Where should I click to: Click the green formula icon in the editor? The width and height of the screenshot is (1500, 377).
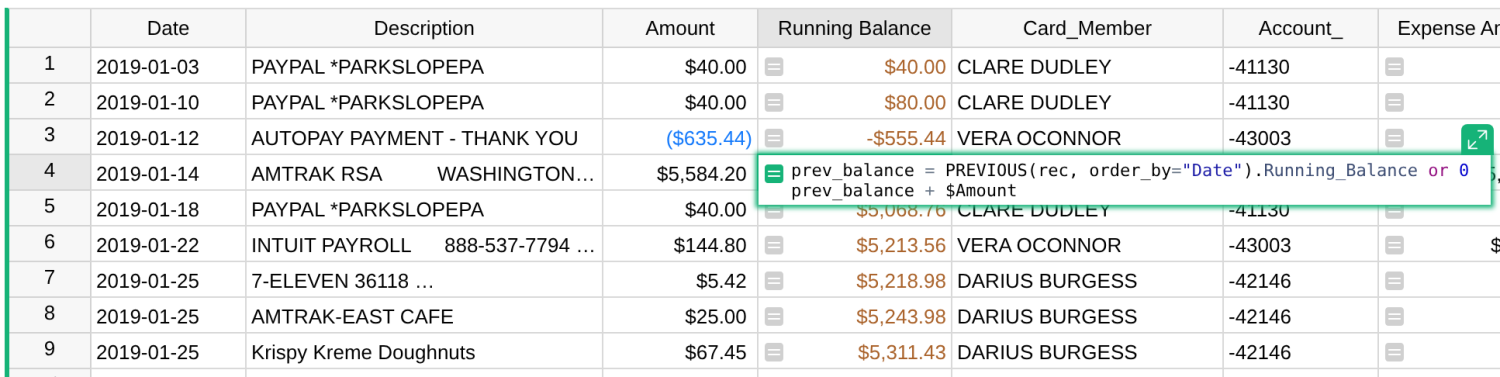(774, 174)
